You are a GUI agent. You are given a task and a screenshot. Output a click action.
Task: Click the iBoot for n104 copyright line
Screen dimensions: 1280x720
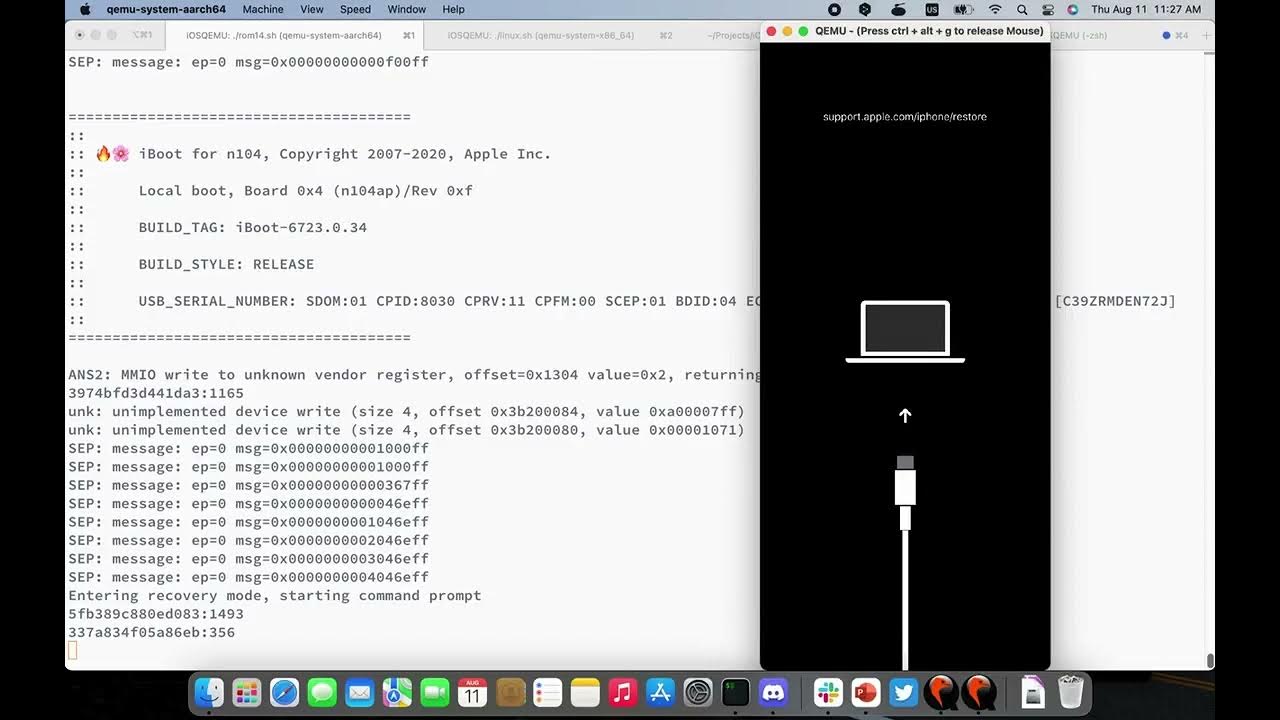click(324, 154)
